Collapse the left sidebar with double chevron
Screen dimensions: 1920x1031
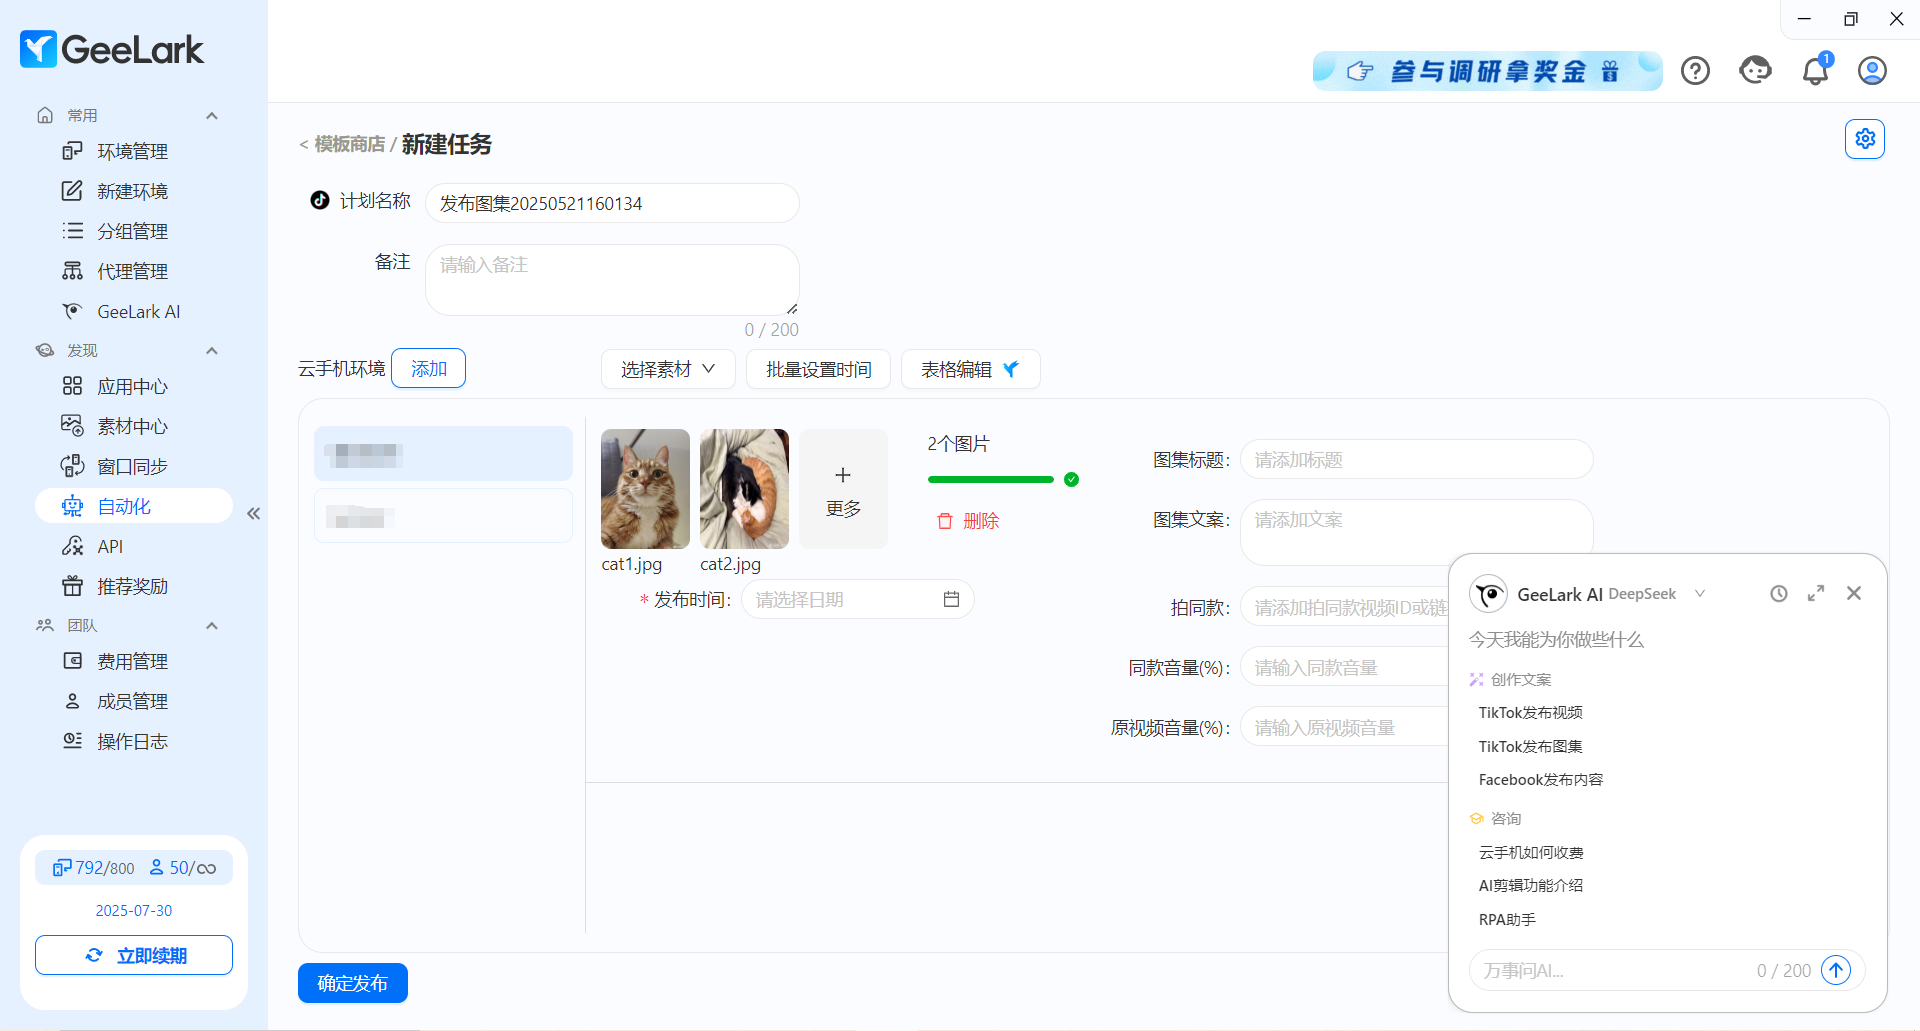coord(254,513)
